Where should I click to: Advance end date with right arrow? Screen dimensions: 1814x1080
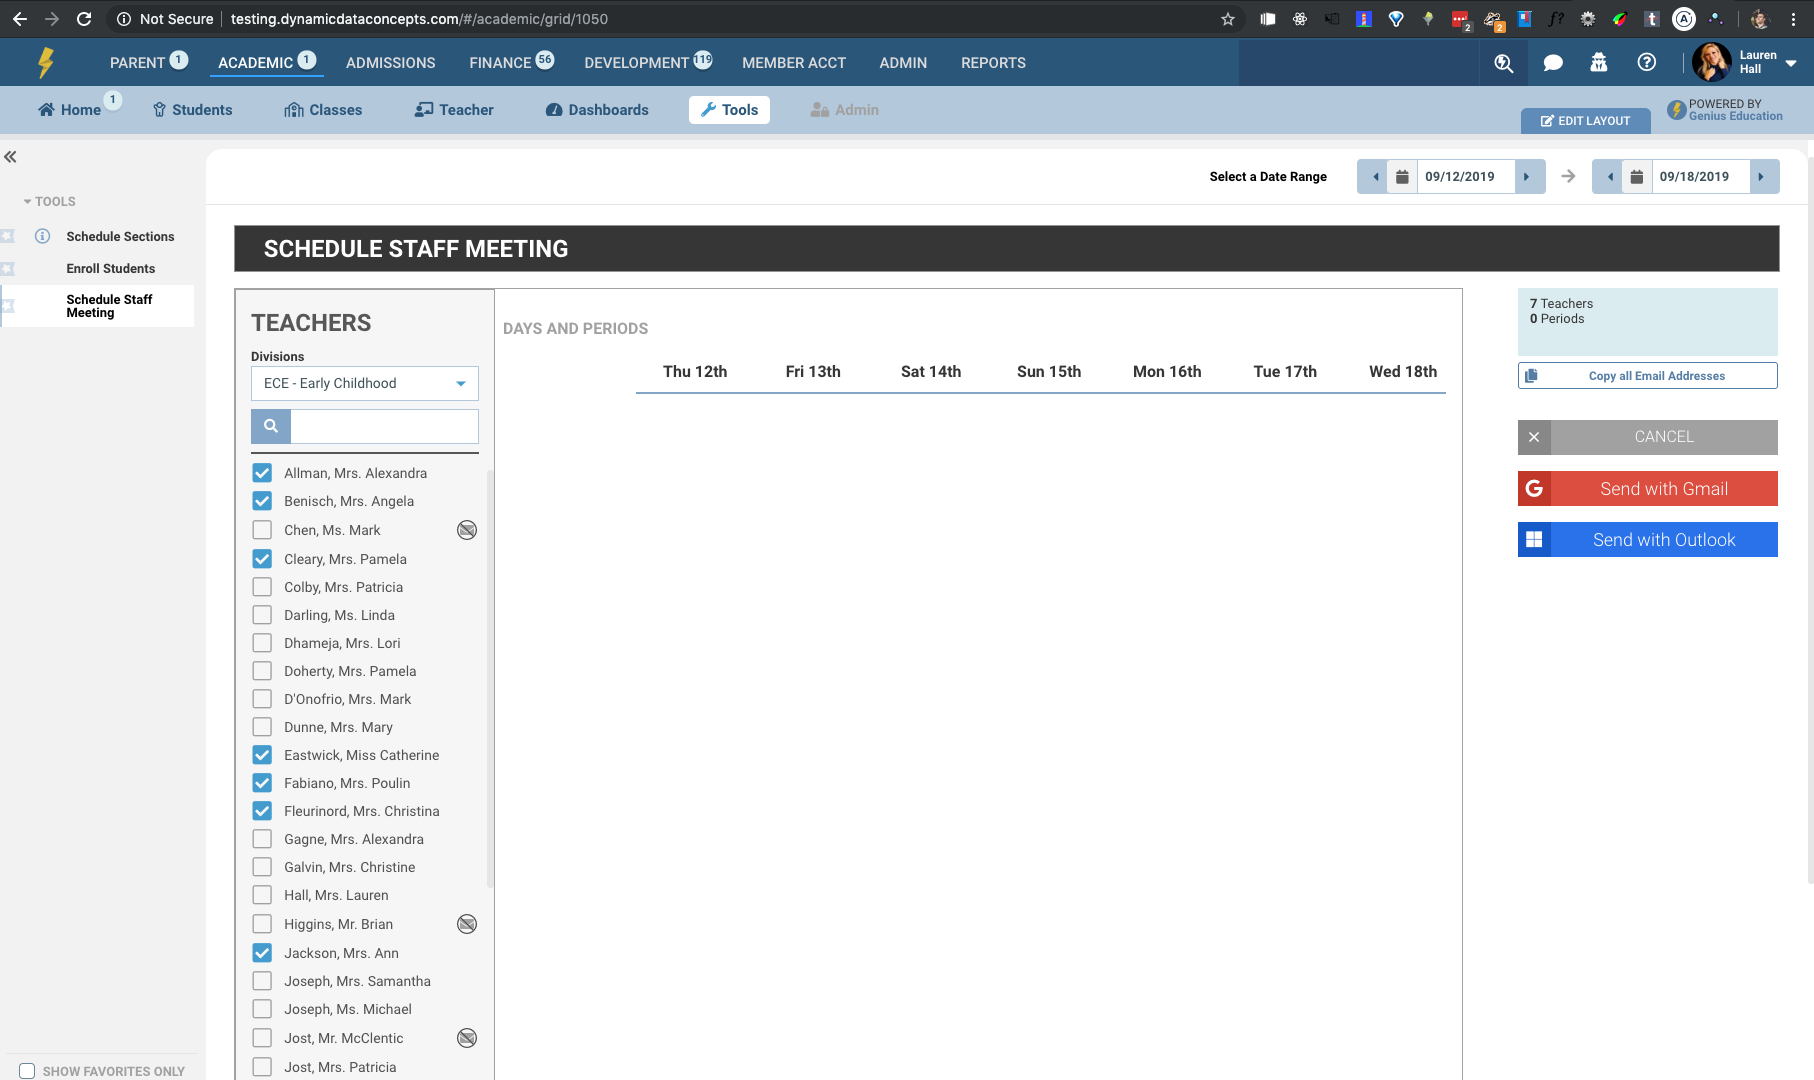[x=1762, y=177]
